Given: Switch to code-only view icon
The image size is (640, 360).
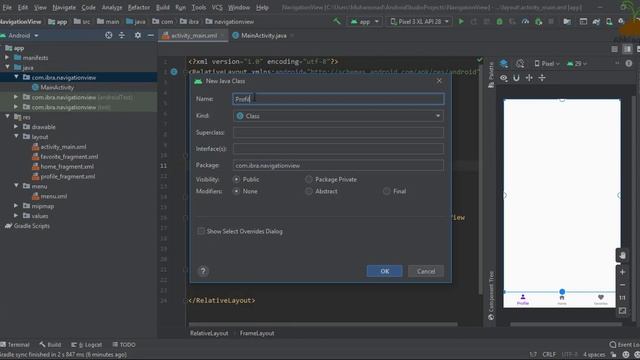Looking at the screenshot, I should 614,49.
